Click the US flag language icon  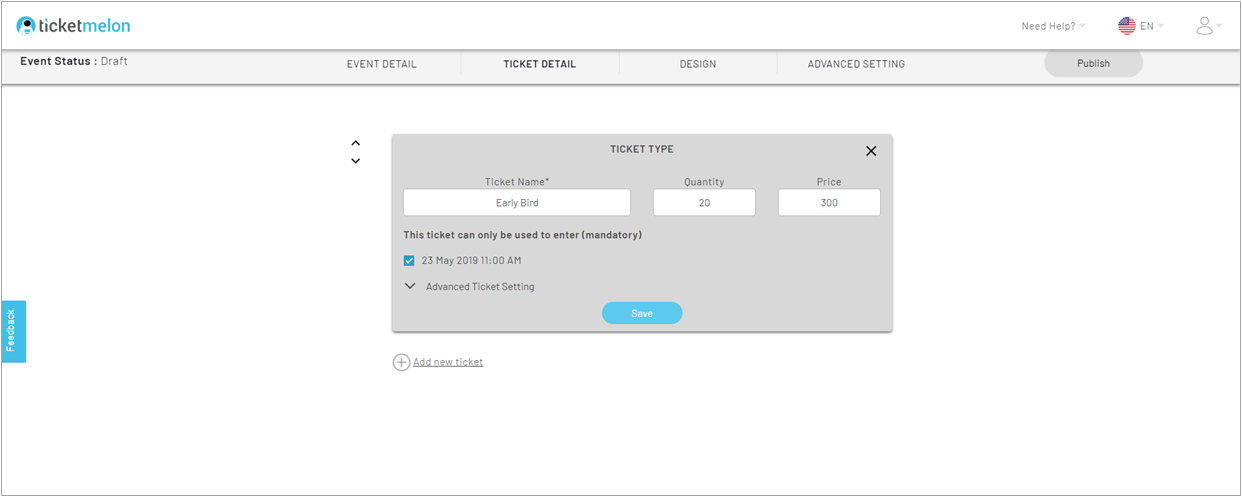point(1127,26)
